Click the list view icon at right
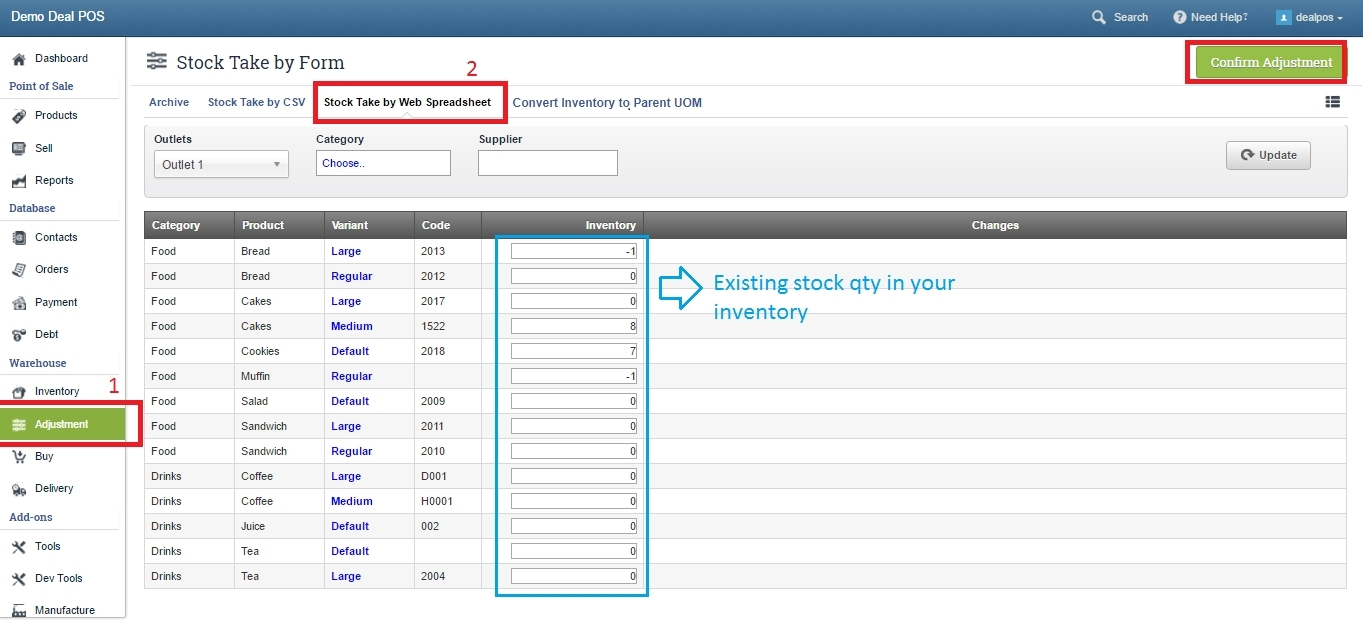Viewport: 1363px width, 631px height. click(x=1333, y=102)
